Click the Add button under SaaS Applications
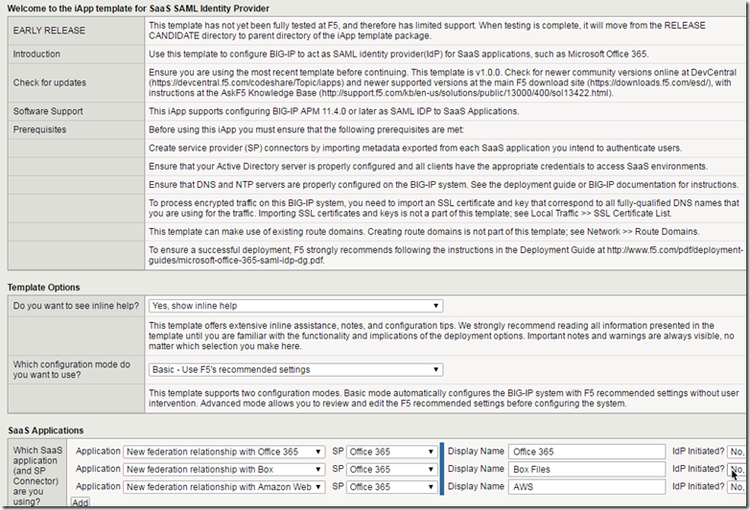The image size is (750, 510). (x=80, y=503)
